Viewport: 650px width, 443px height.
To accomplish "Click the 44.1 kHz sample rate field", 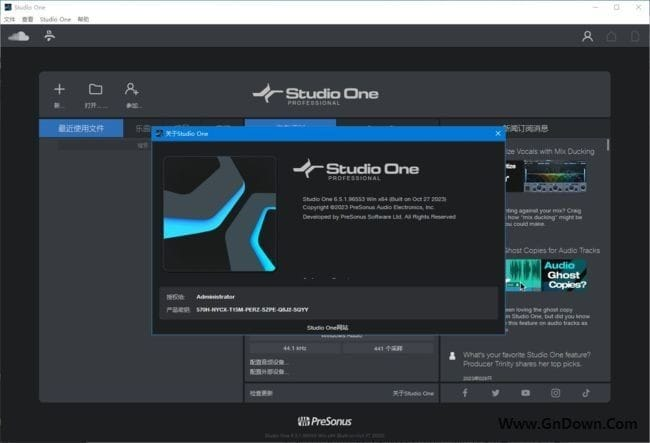I will pos(293,348).
